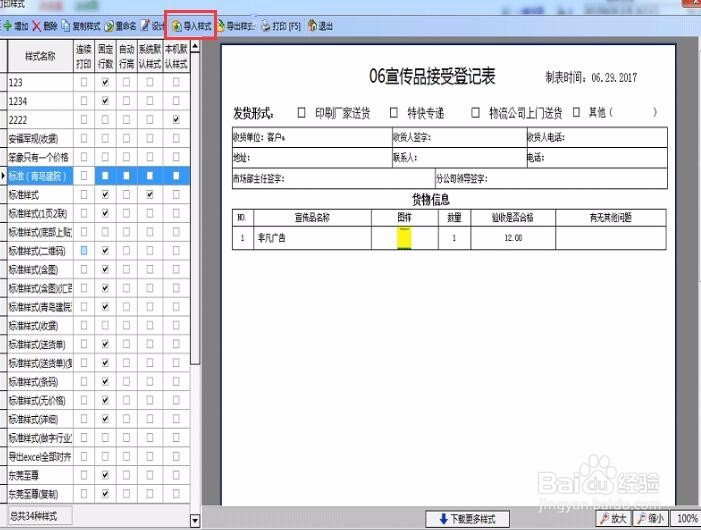
Task: Click the 删除 (delete) red X button
Action: pos(45,26)
